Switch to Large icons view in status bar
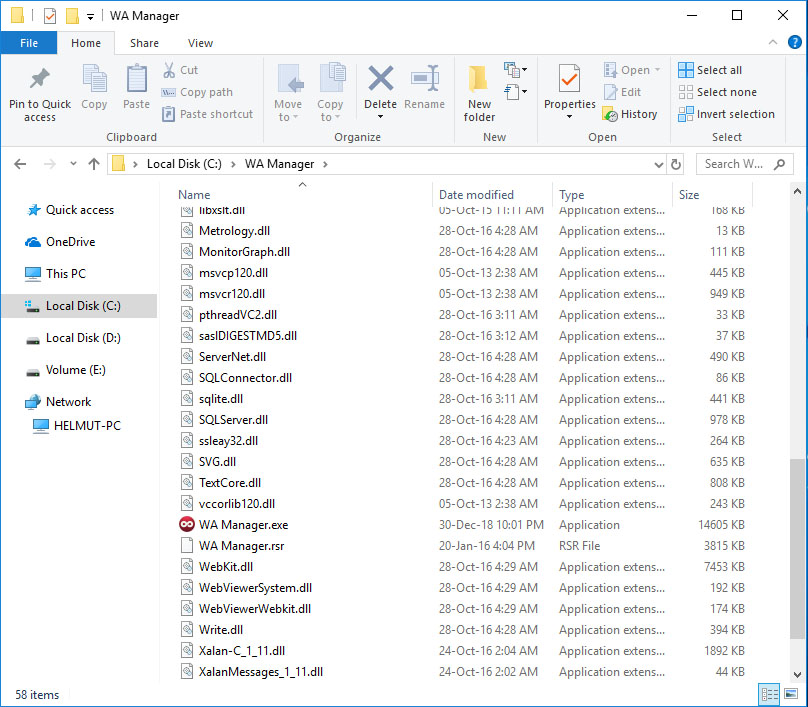The image size is (808, 707). coord(790,694)
